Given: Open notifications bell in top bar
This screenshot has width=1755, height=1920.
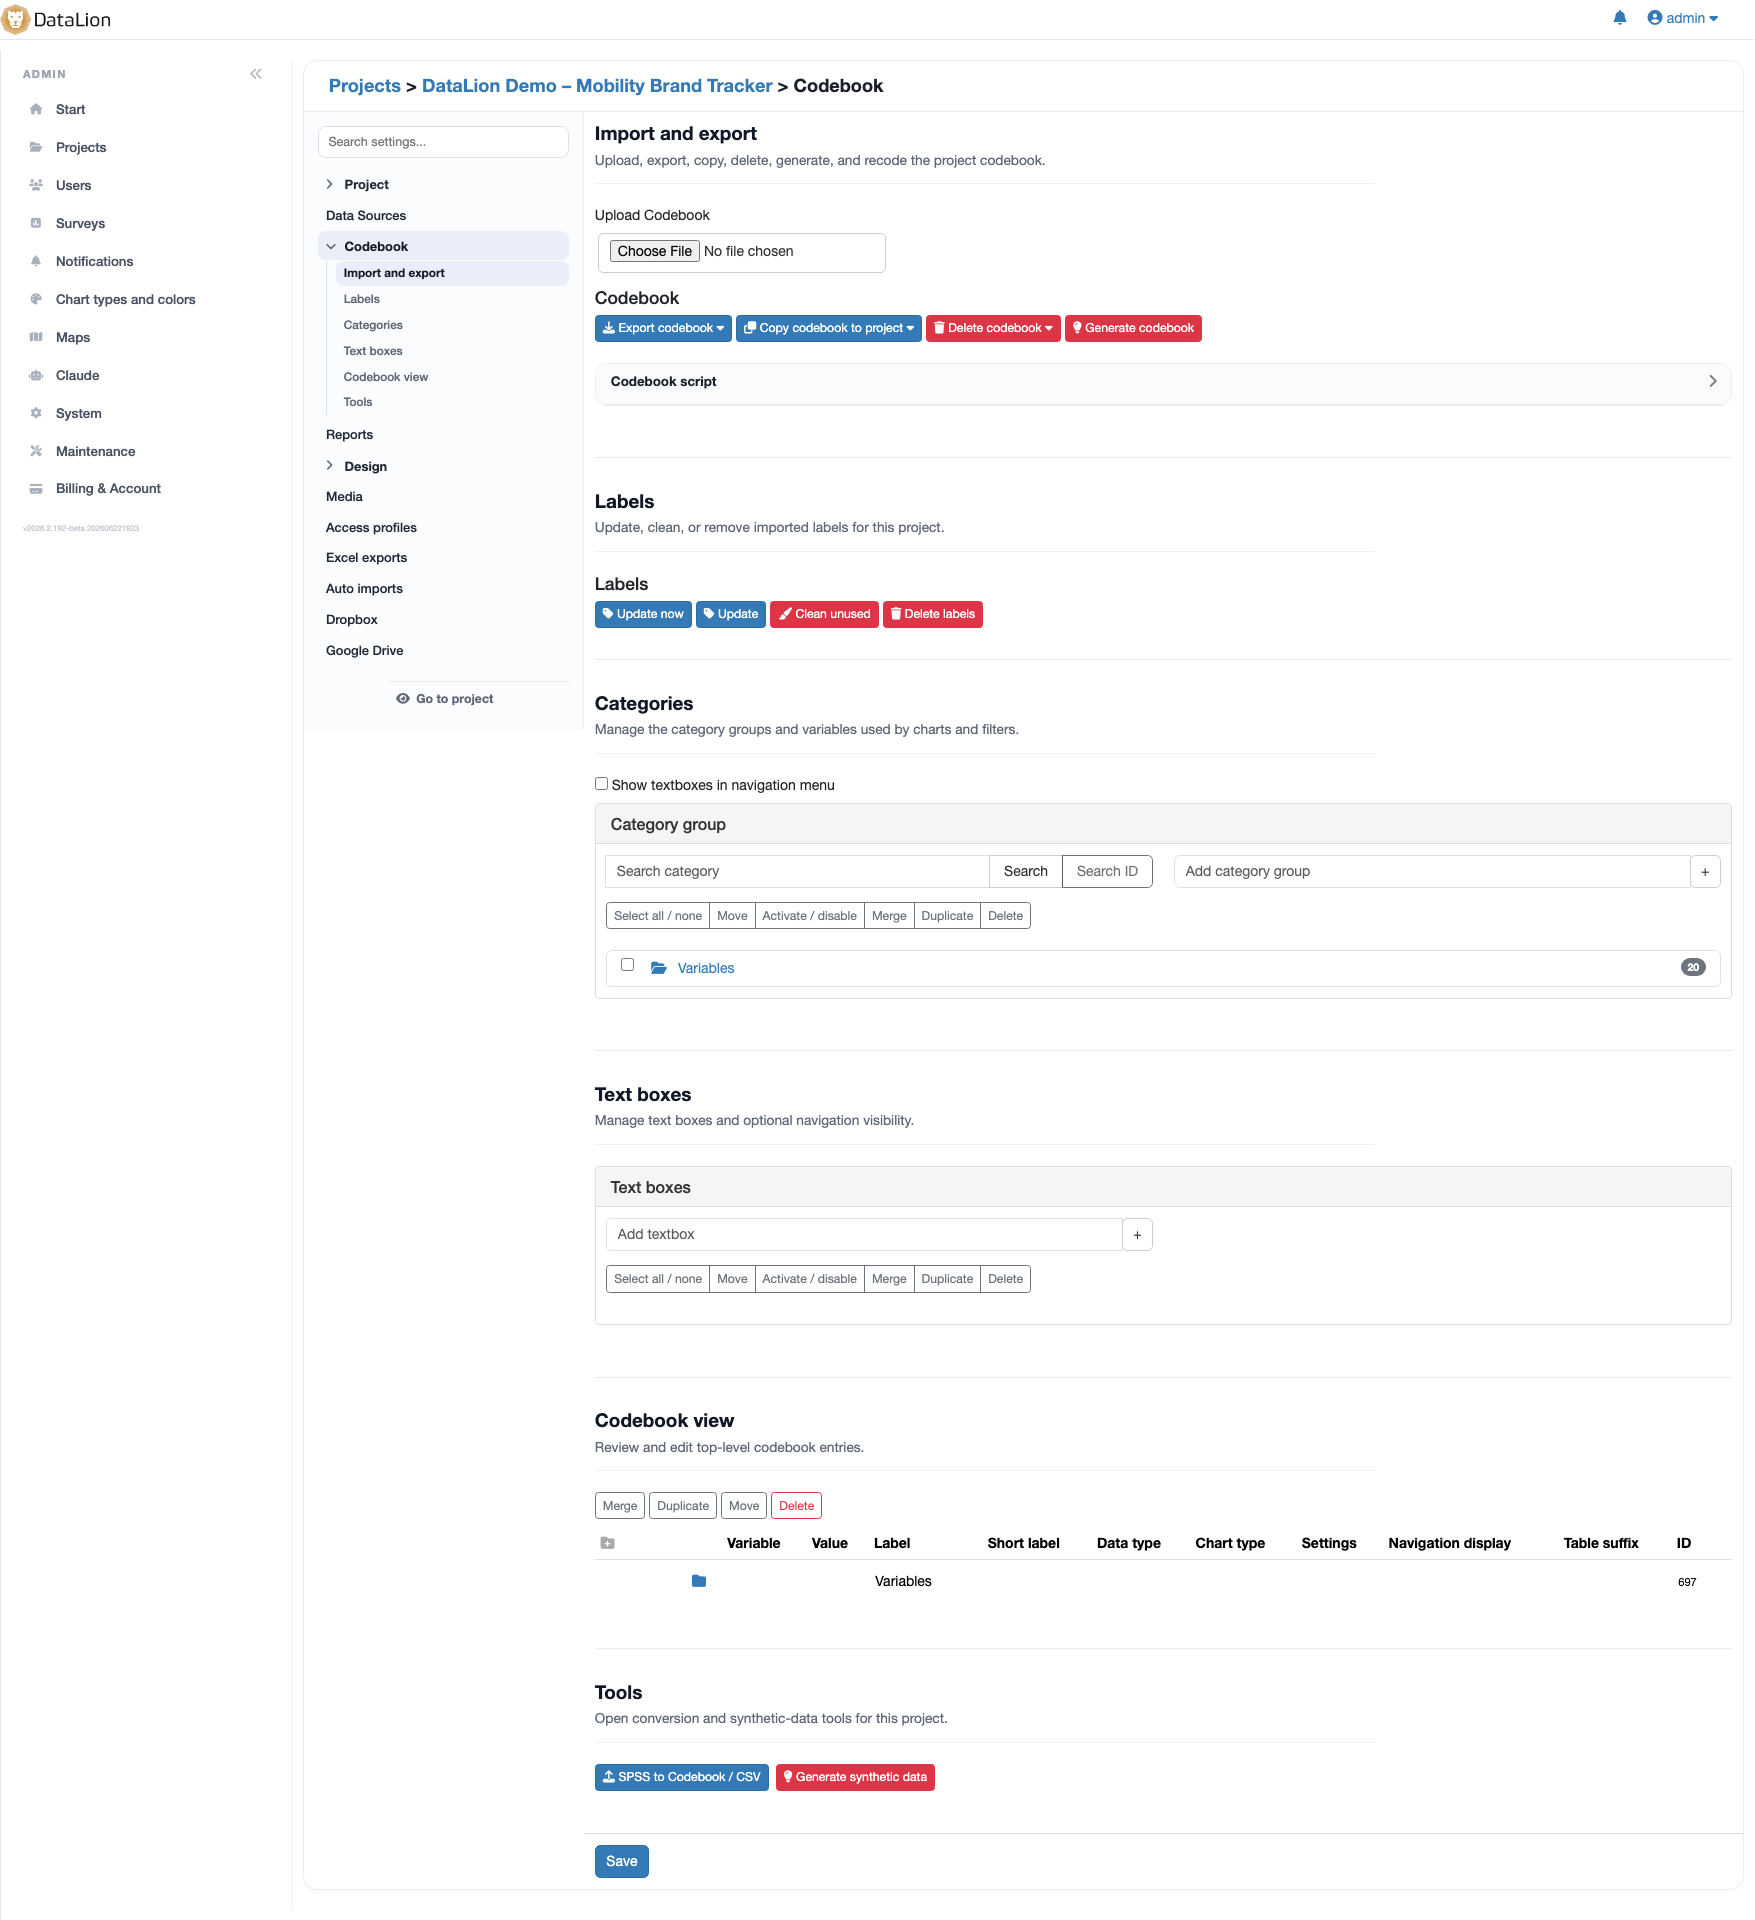Looking at the screenshot, I should coord(1620,18).
